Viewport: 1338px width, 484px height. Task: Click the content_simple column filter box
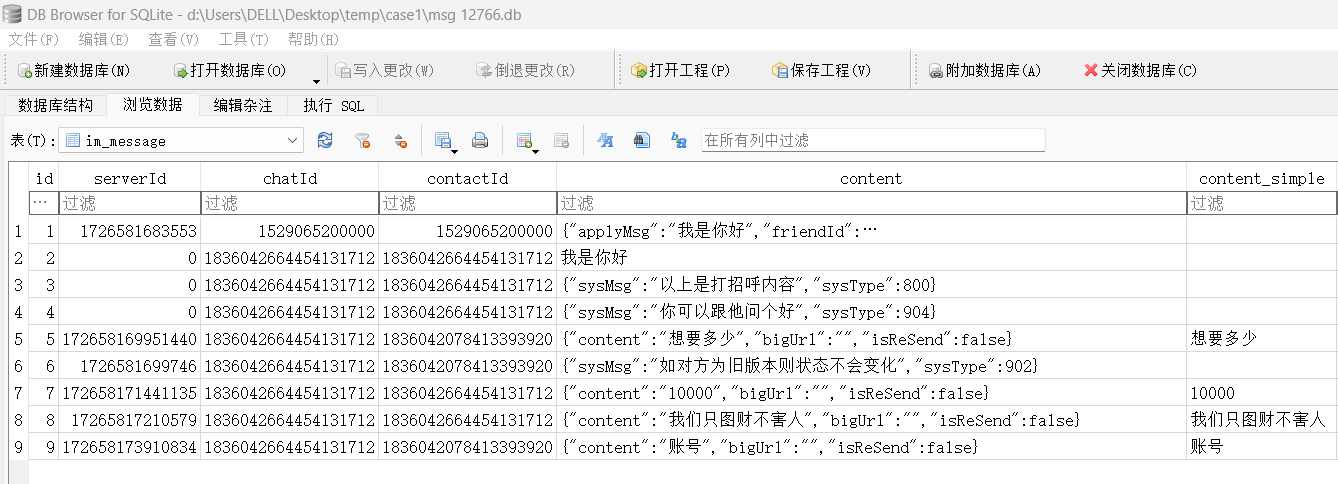[x=1262, y=203]
